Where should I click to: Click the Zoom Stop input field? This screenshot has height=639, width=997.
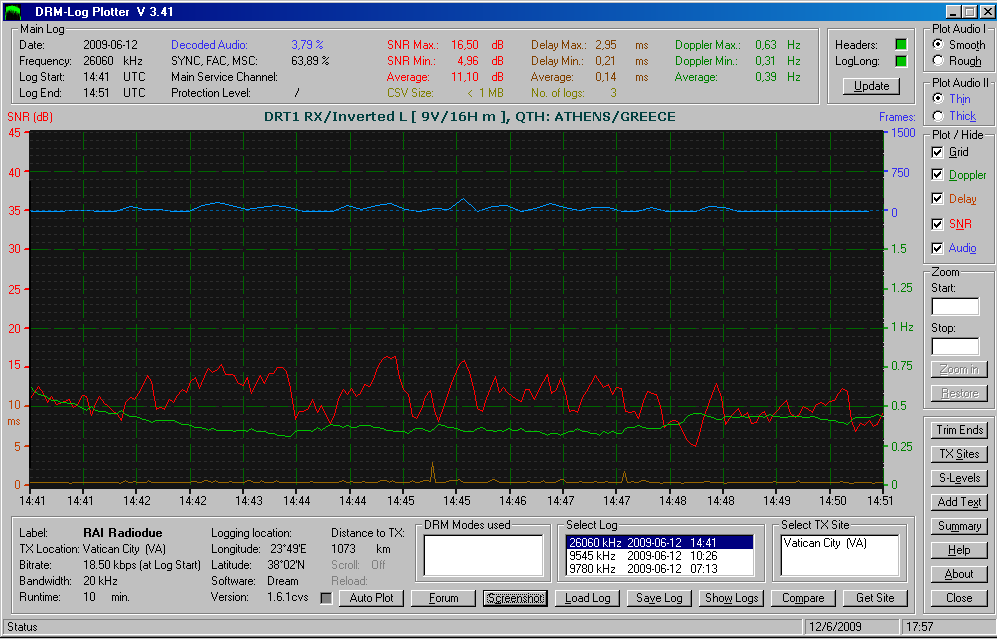coord(955,347)
